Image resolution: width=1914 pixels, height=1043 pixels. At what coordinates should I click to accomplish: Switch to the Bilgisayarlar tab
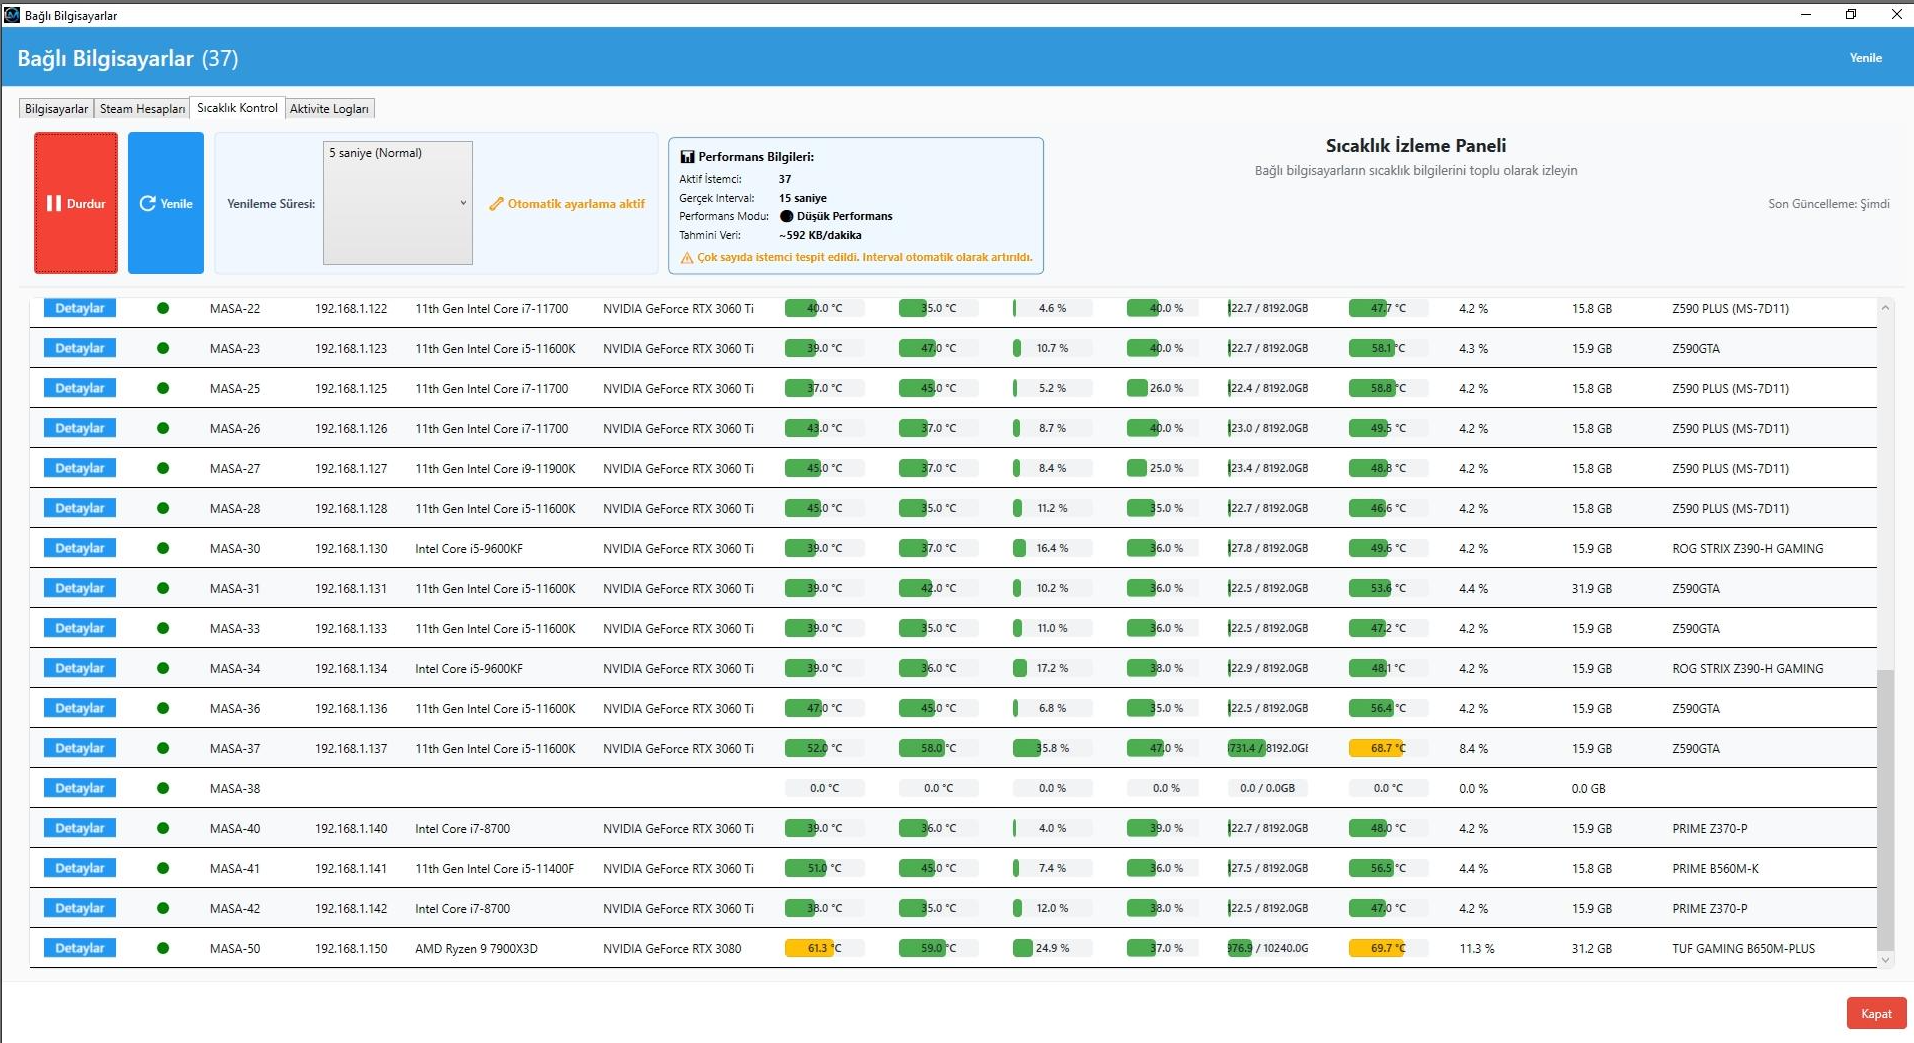[x=56, y=109]
